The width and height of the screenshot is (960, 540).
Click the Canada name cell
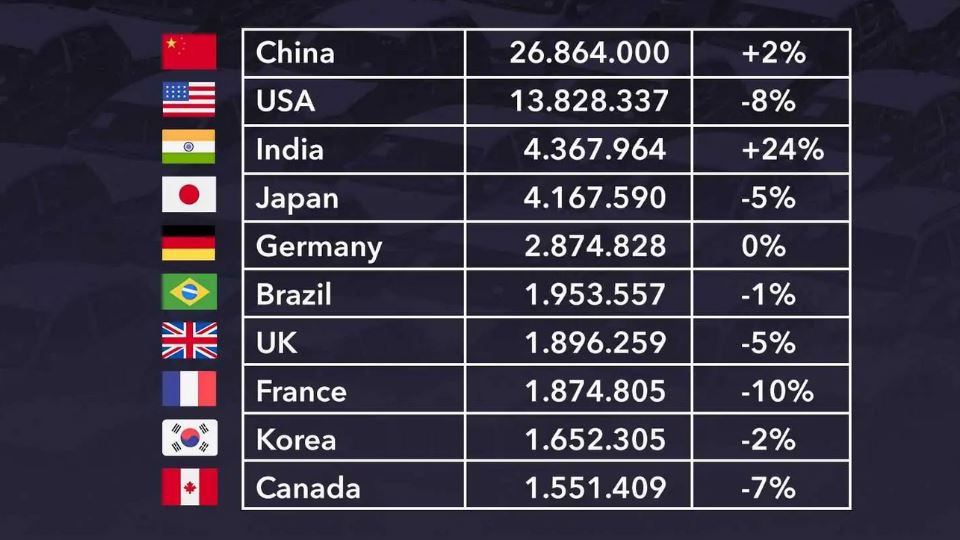click(353, 488)
